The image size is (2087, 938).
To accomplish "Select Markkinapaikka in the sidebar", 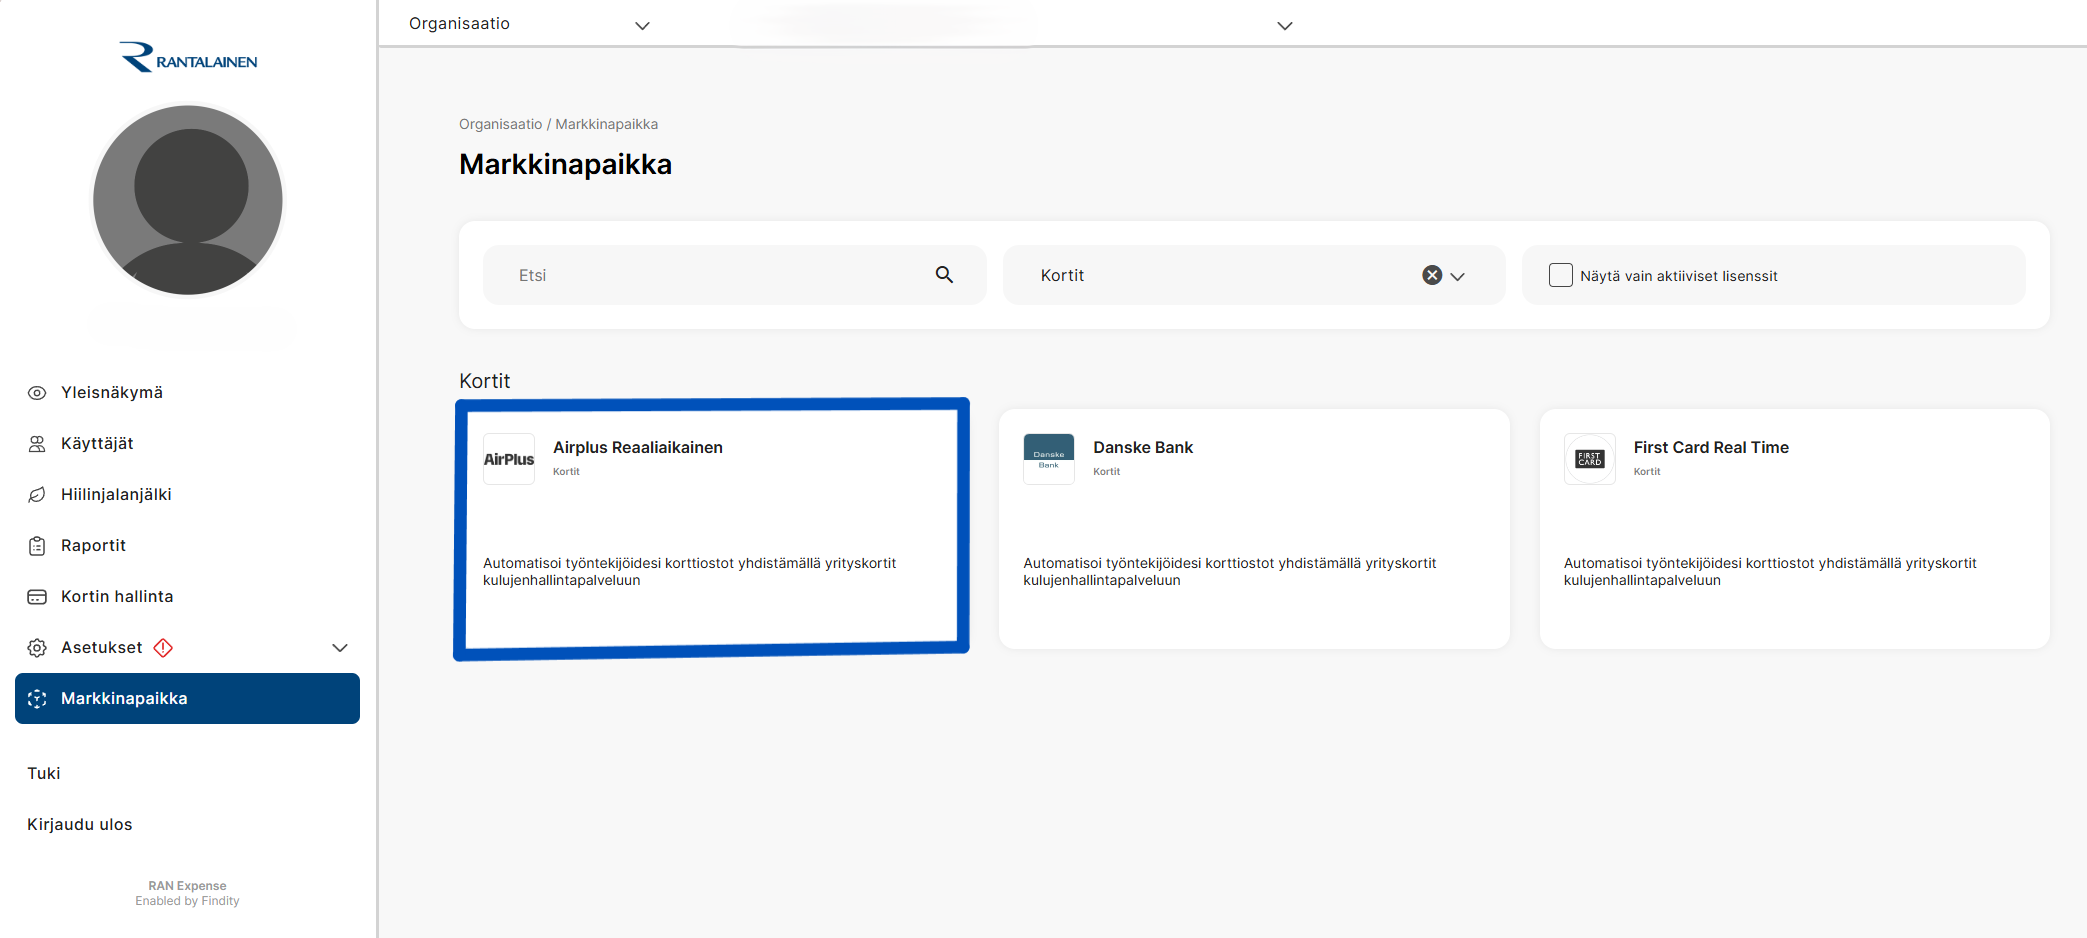I will [x=187, y=698].
